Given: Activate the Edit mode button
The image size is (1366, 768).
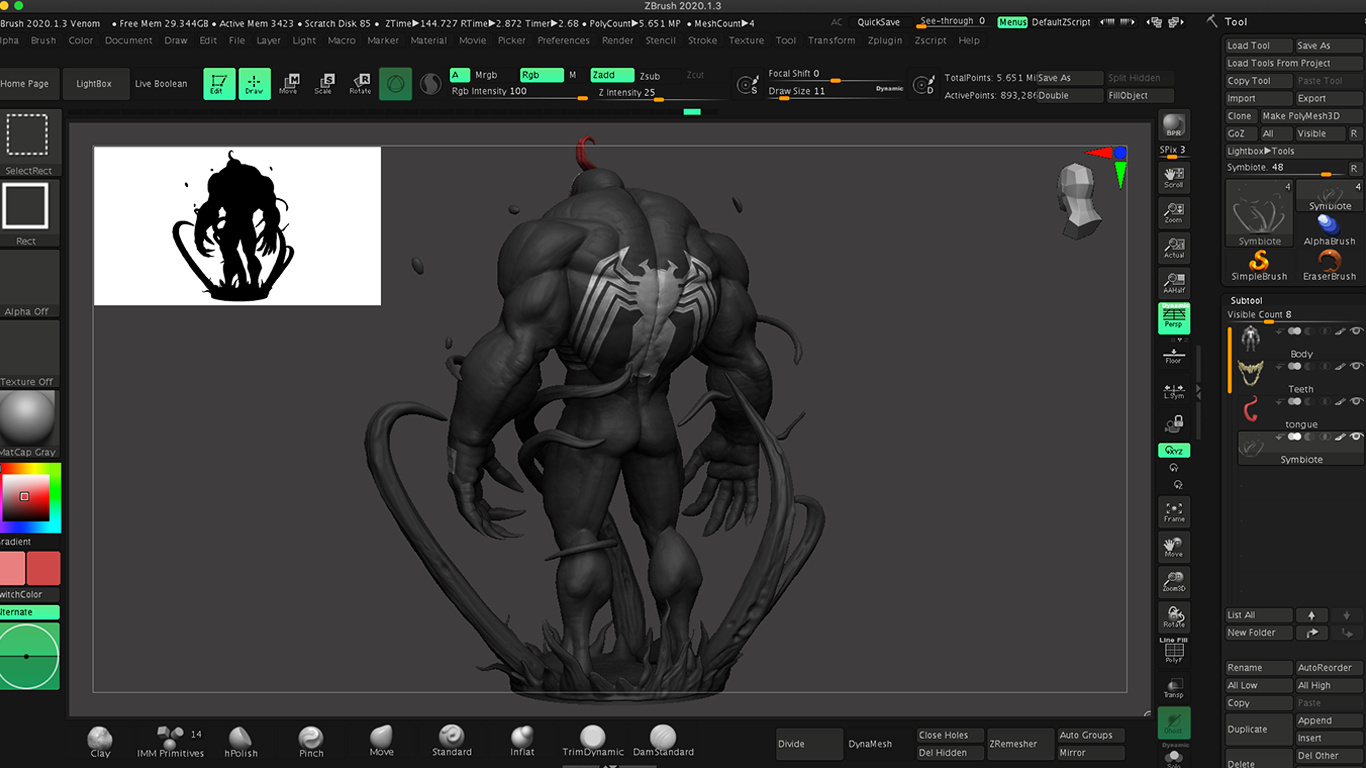Looking at the screenshot, I should 218,84.
